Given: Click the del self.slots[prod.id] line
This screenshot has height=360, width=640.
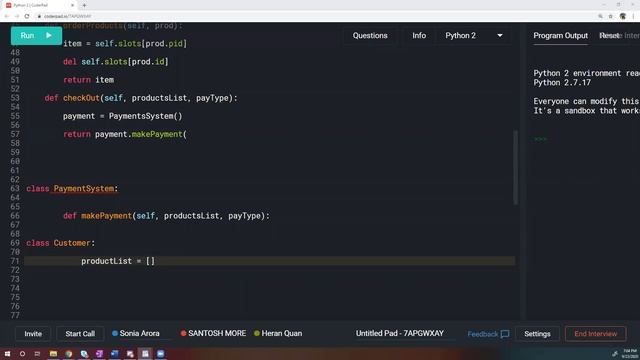Looking at the screenshot, I should [x=116, y=62].
